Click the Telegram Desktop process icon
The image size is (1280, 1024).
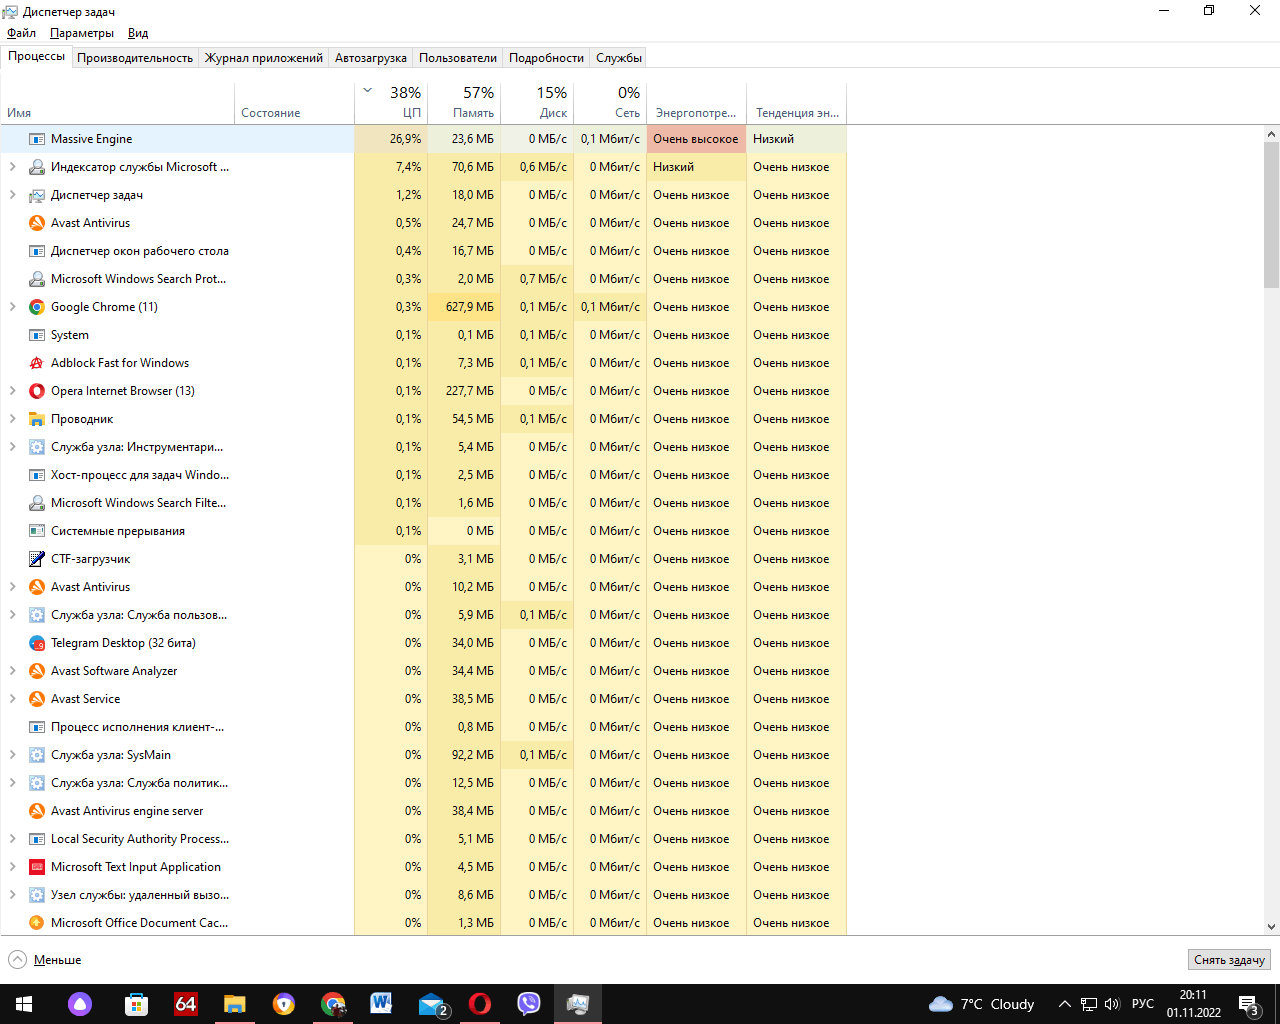[37, 643]
